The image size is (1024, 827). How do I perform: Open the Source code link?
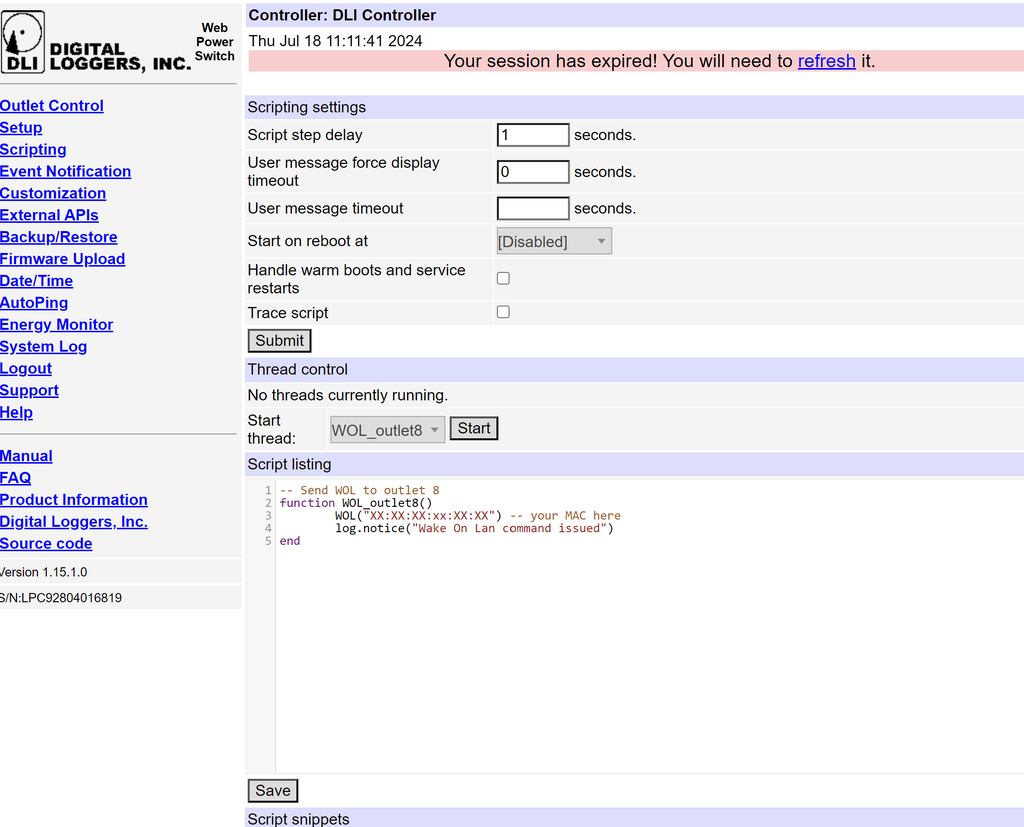tap(46, 543)
